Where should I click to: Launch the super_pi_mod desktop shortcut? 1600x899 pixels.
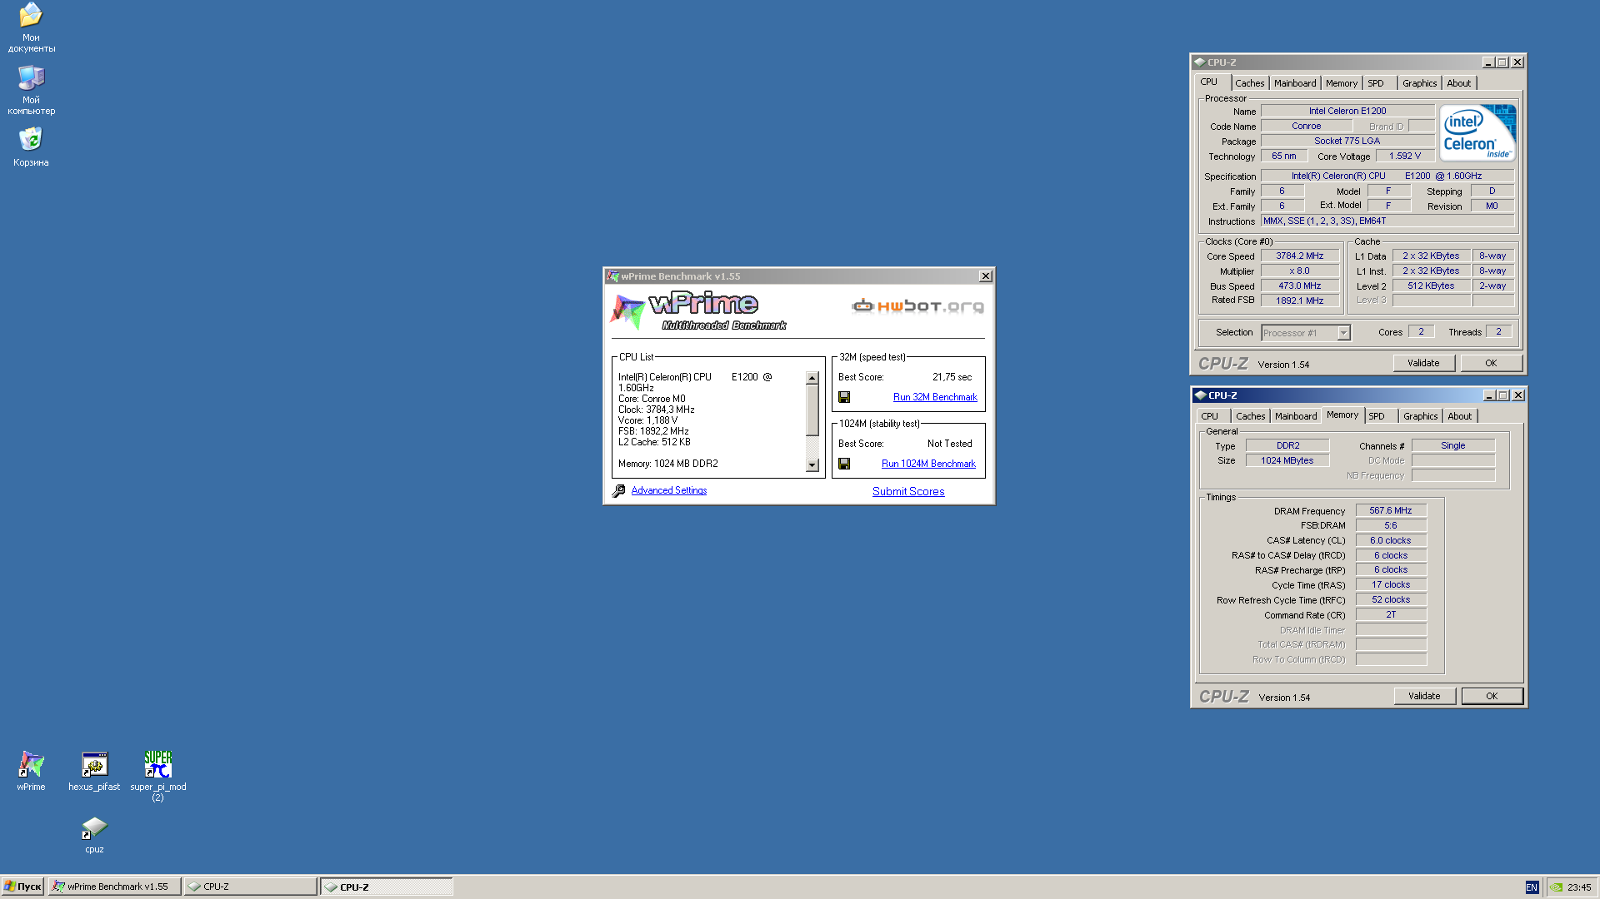pos(158,776)
